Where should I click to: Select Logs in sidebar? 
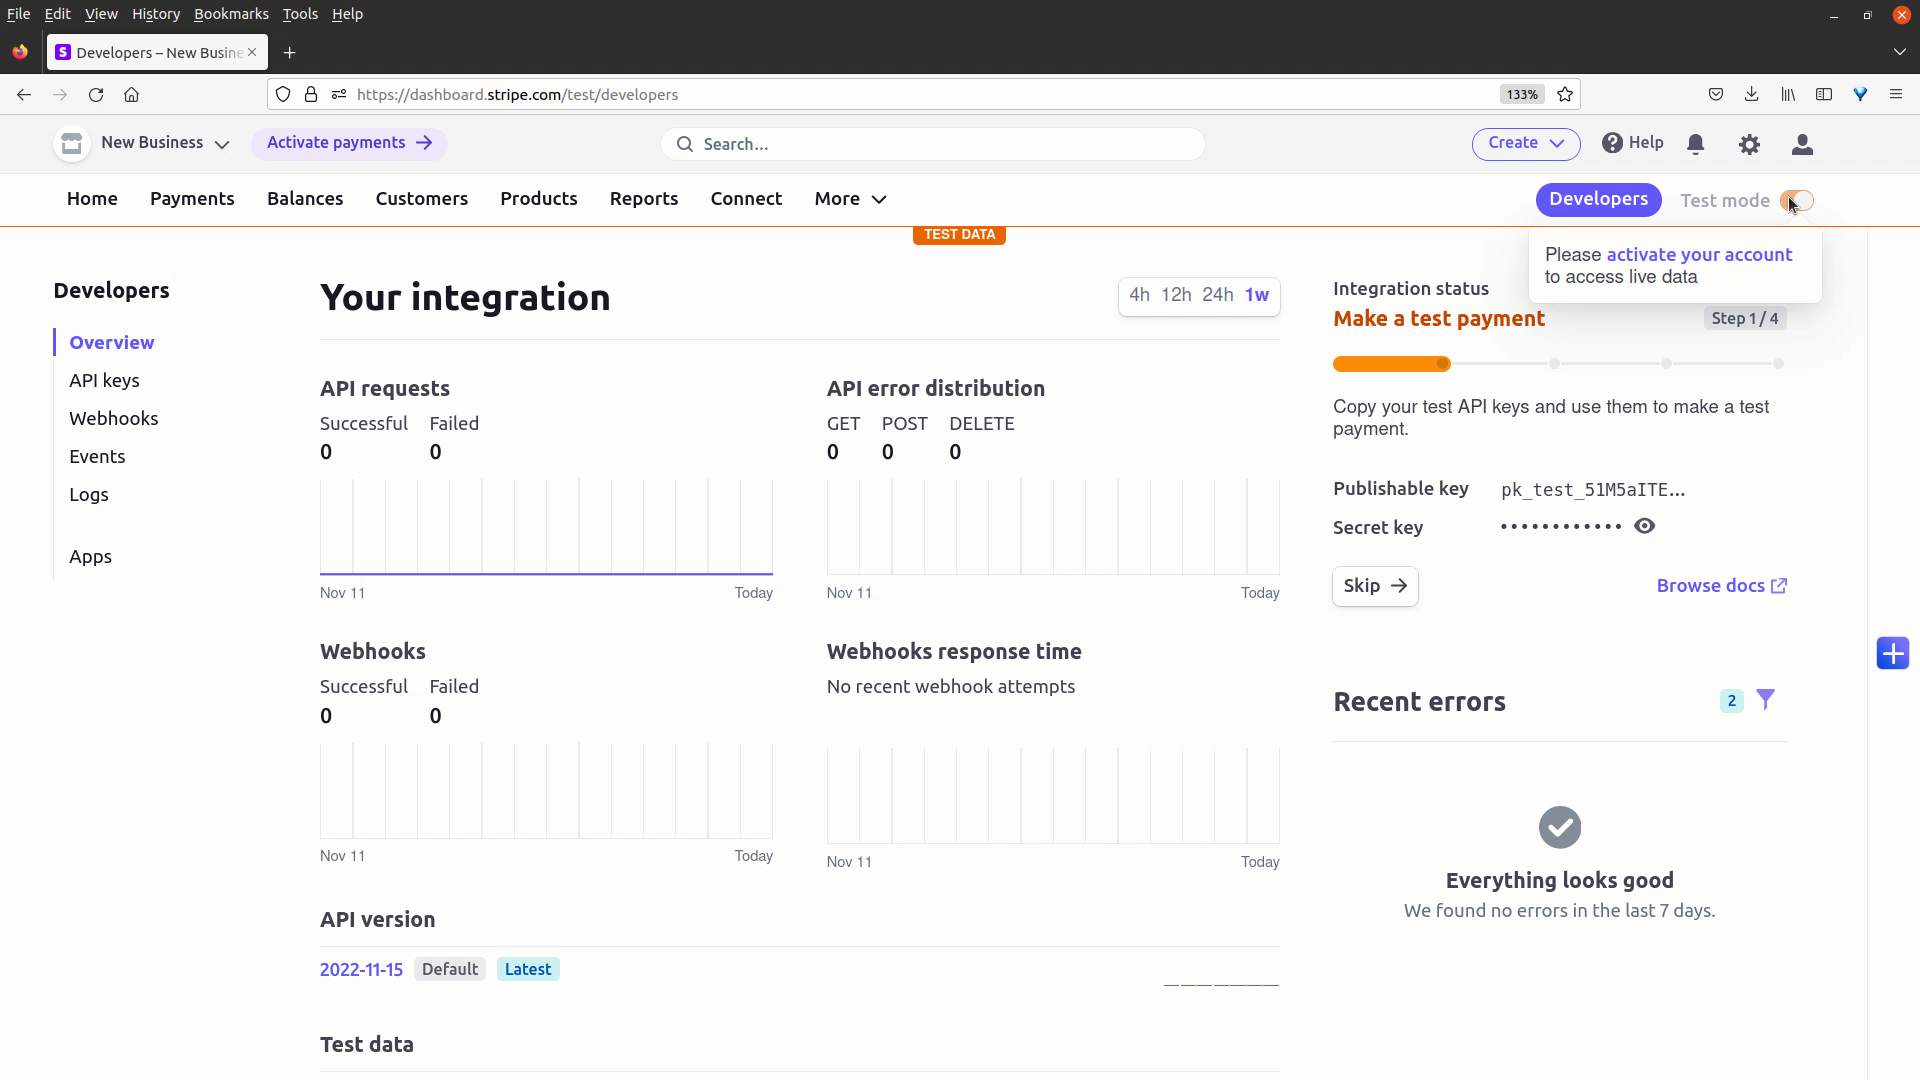coord(88,495)
